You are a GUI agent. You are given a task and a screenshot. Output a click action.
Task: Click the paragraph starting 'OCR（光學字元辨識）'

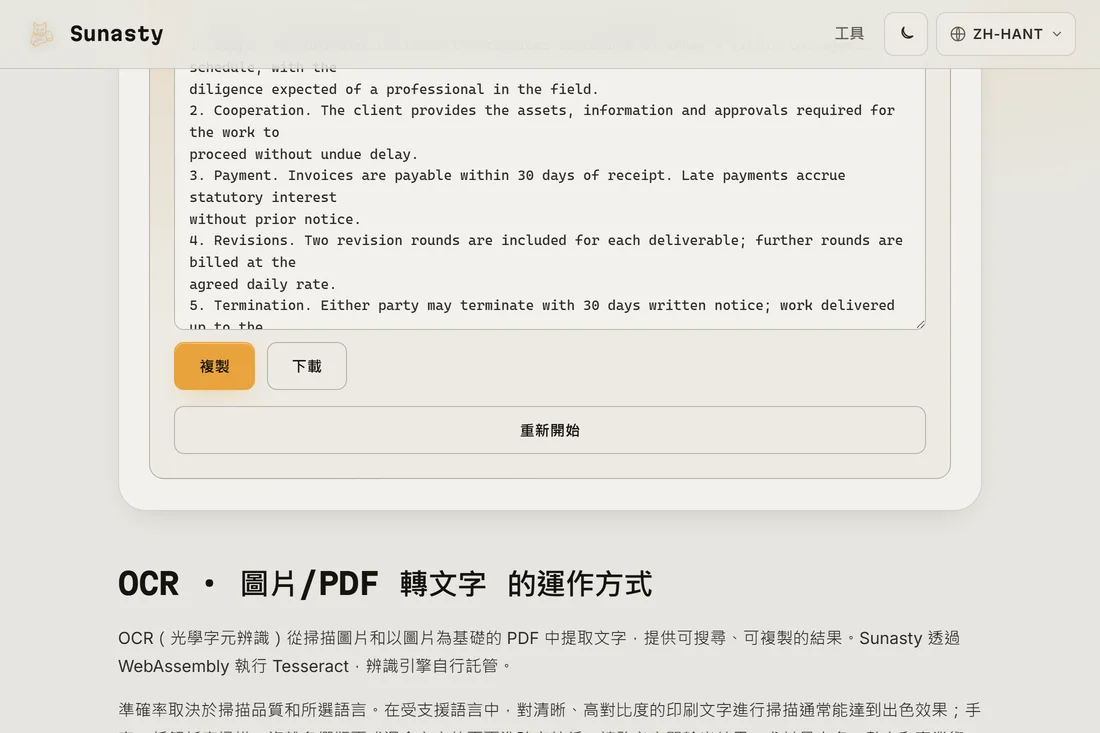539,652
